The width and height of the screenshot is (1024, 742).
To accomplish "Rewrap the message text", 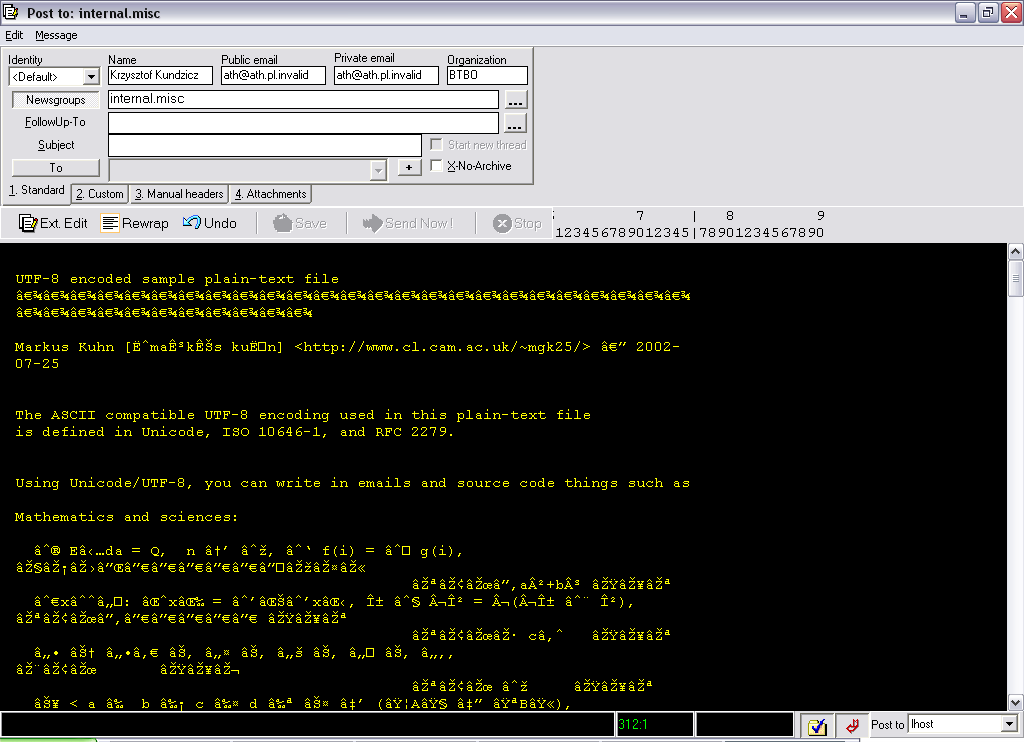I will tap(135, 223).
